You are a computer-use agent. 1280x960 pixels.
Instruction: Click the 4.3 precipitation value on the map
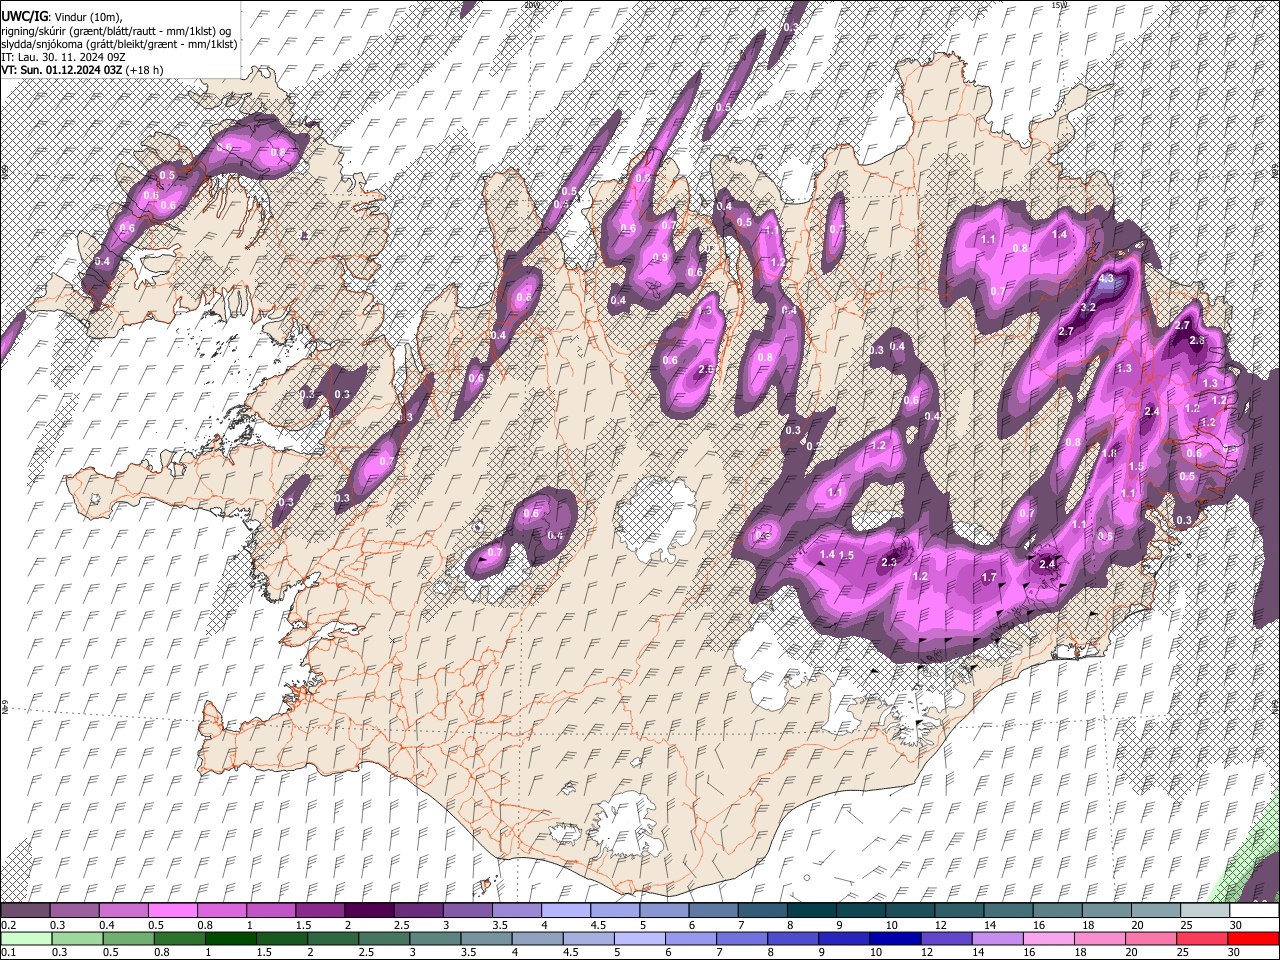(x=1106, y=281)
